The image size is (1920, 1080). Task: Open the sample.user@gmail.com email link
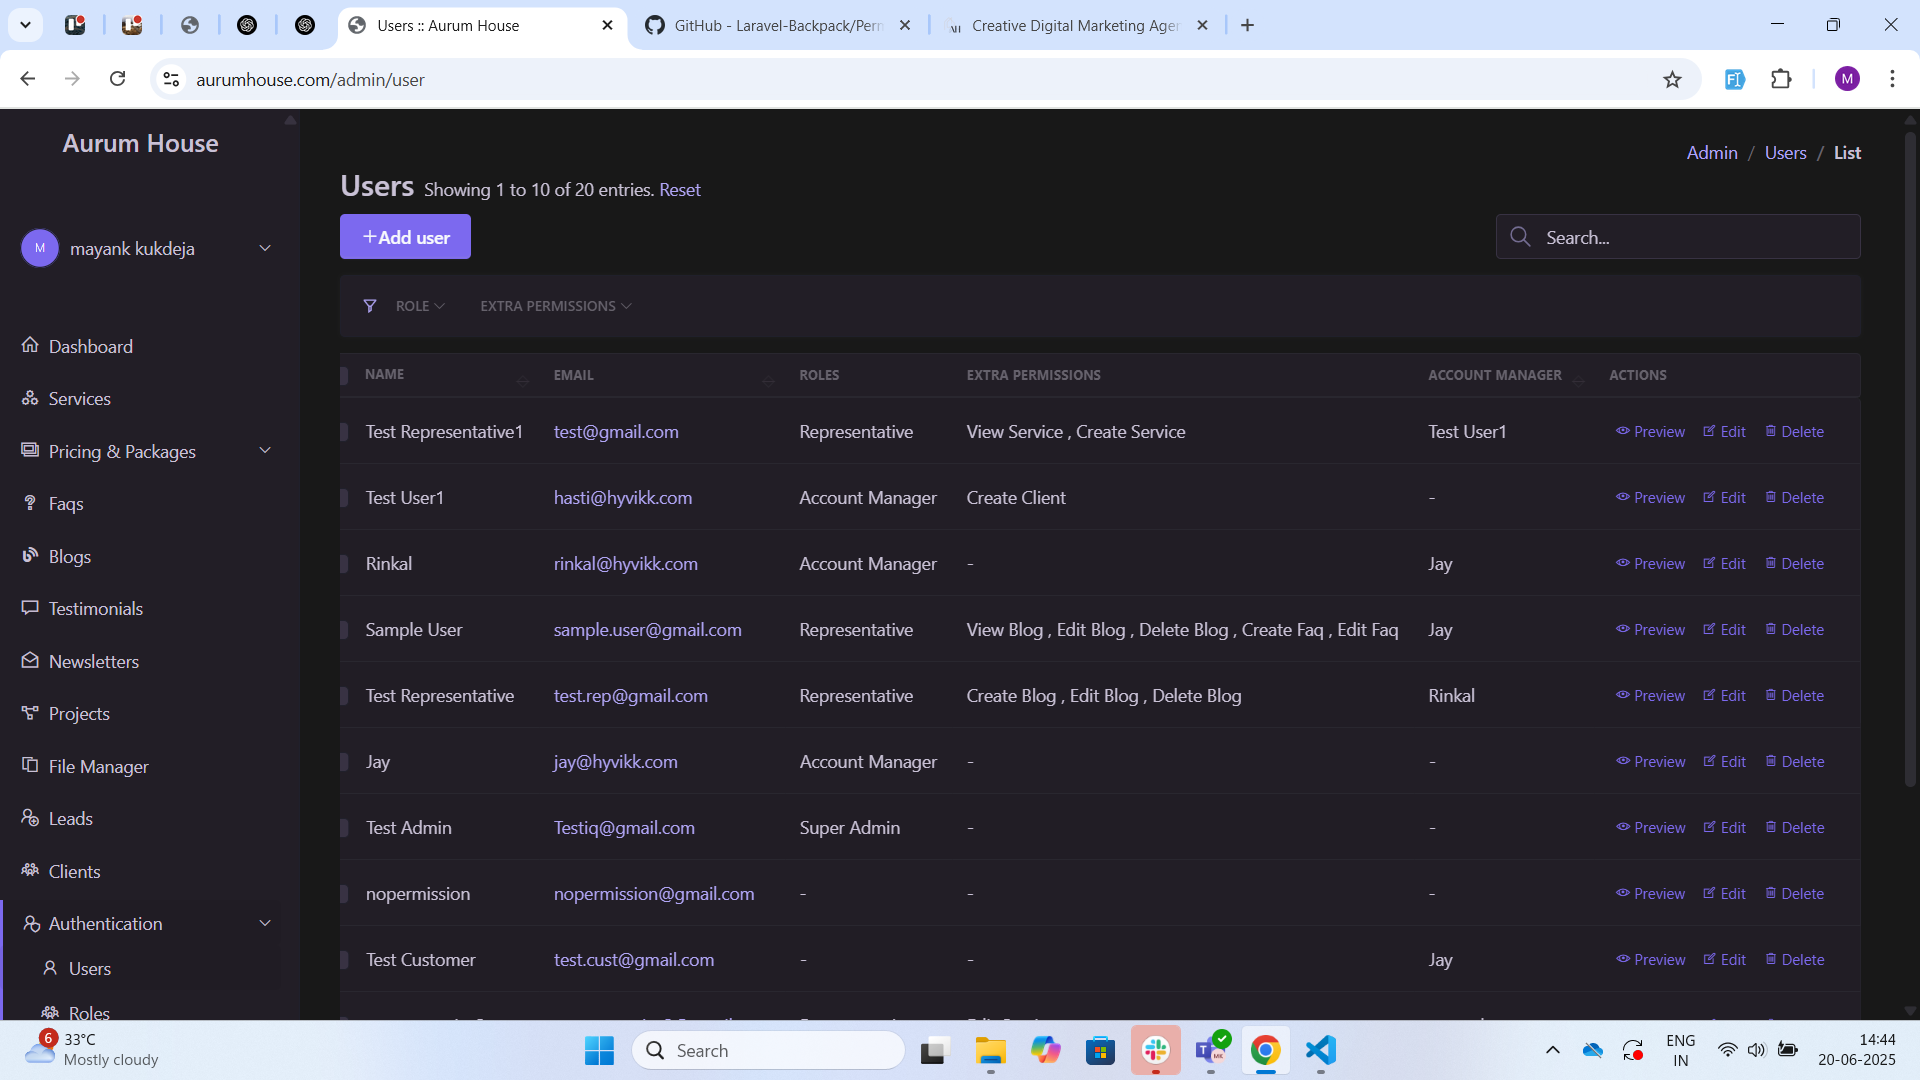click(648, 630)
